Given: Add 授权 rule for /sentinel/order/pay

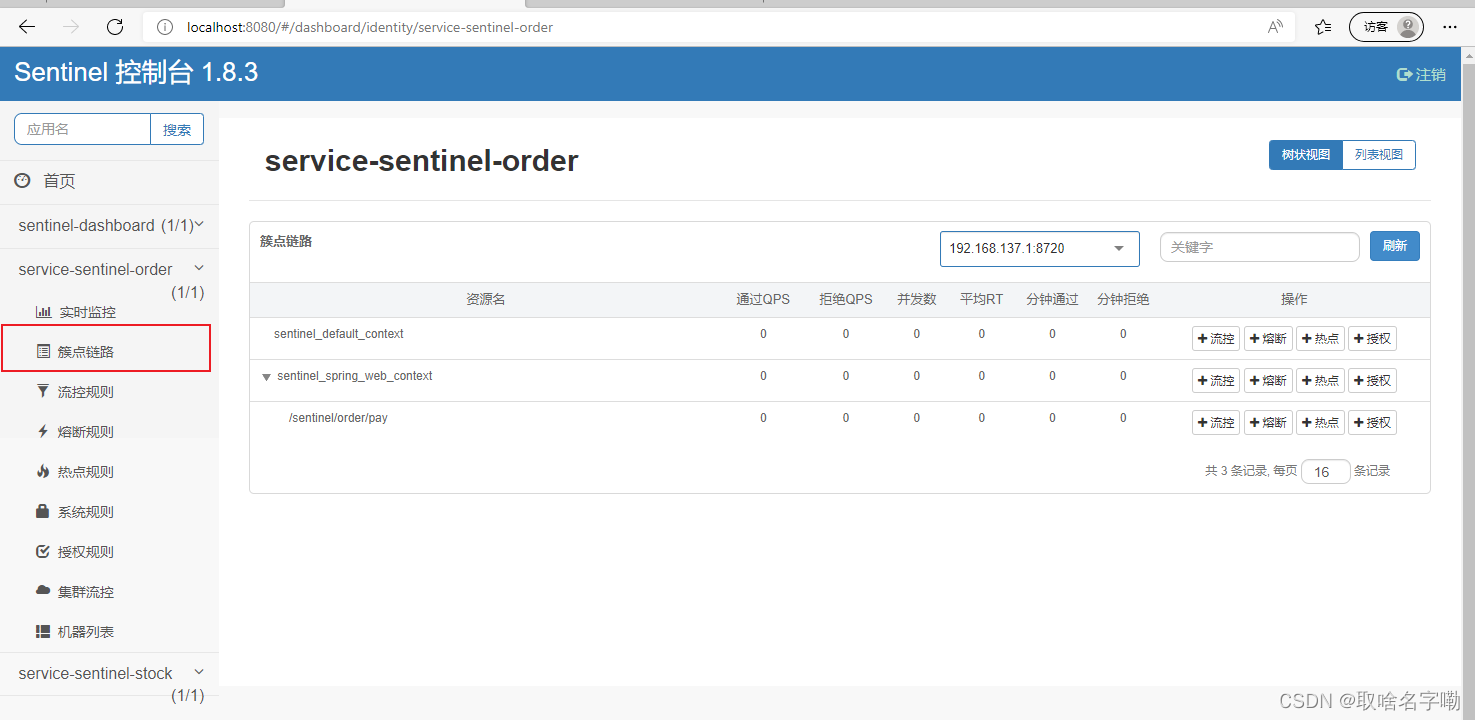Looking at the screenshot, I should click(x=1372, y=423).
